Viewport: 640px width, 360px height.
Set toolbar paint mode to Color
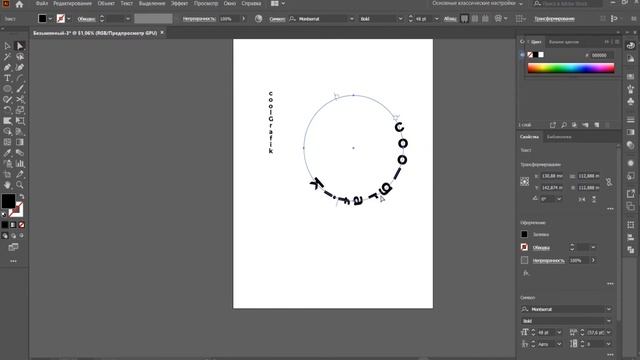pyautogui.click(x=5, y=225)
